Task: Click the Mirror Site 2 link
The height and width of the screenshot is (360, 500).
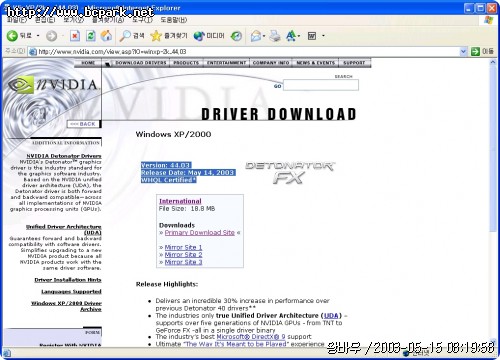Action: [183, 255]
